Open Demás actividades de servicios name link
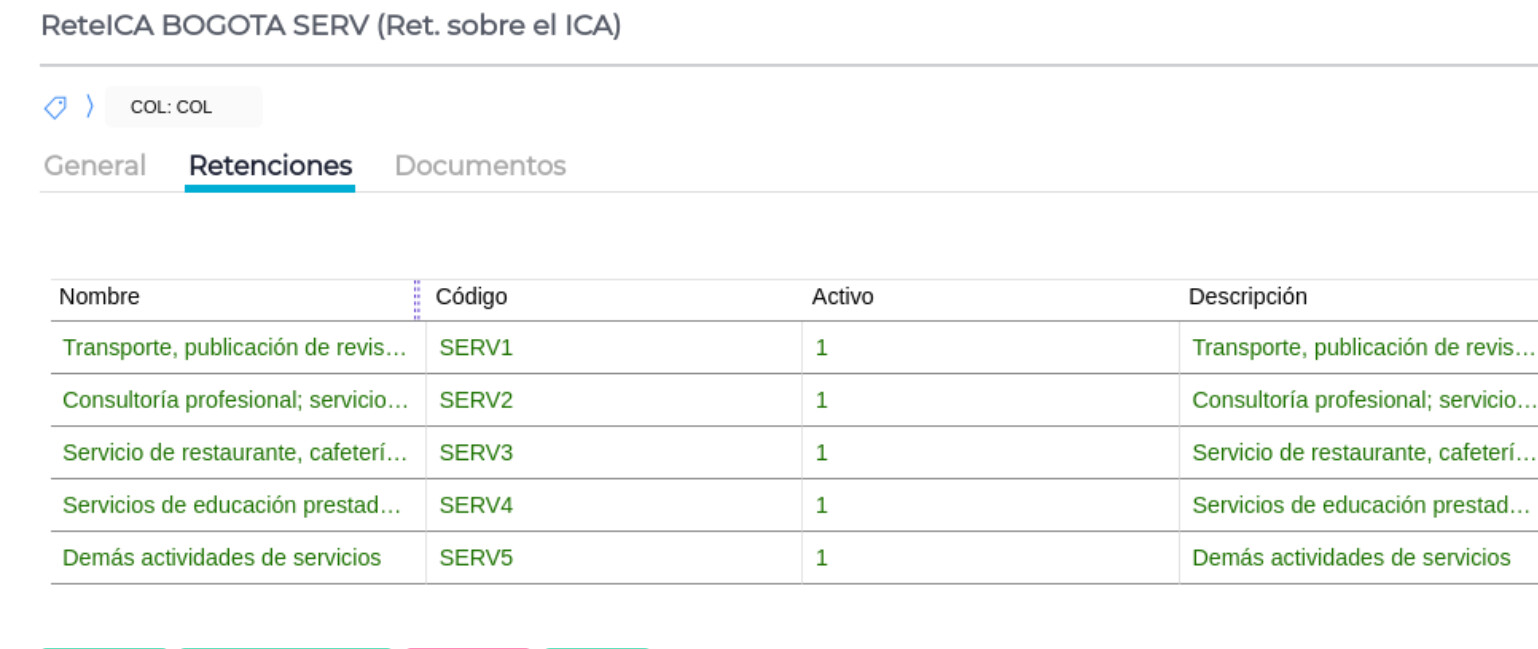 221,558
